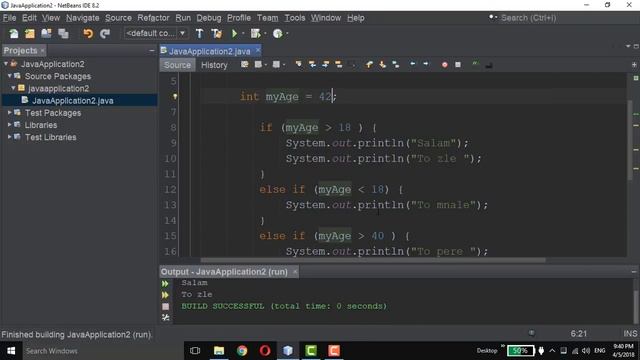The image size is (640, 360).
Task: Start Macro Recording with the red icon
Action: click(444, 64)
